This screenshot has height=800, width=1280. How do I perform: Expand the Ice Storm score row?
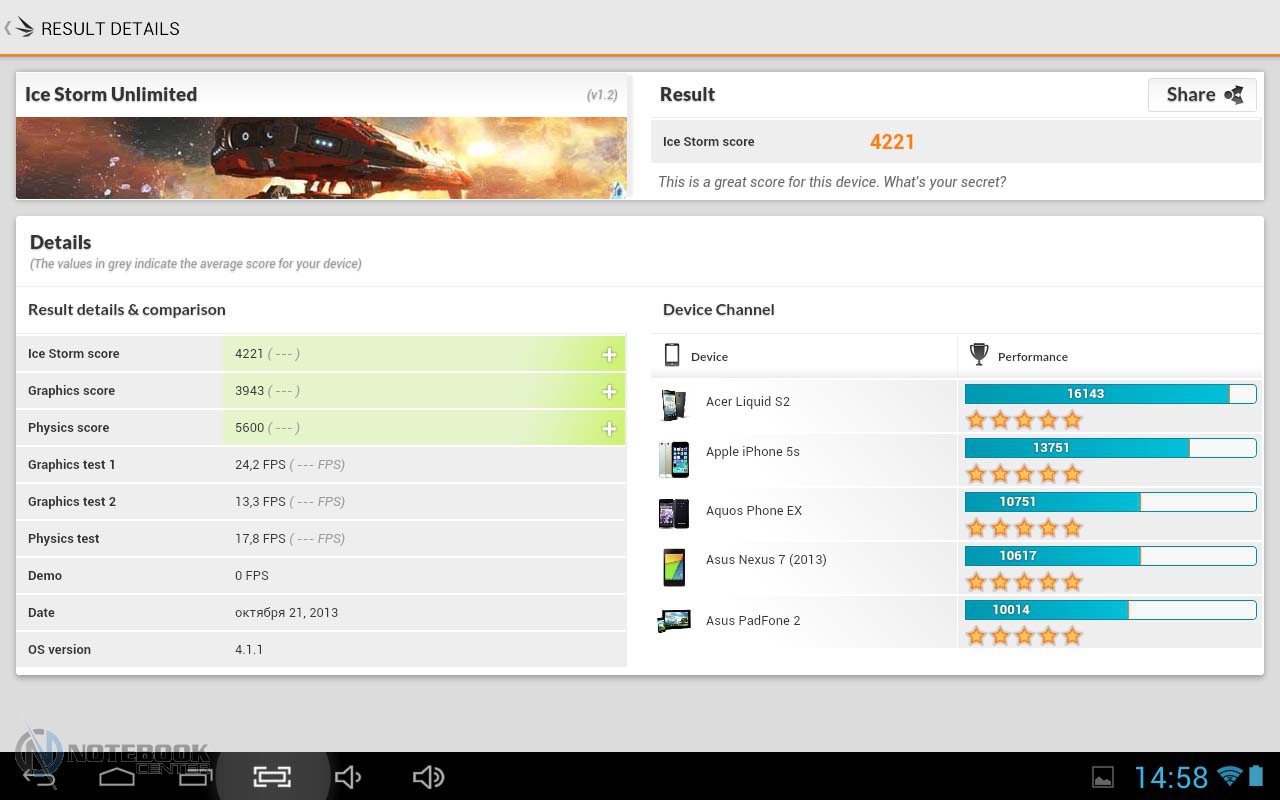[x=608, y=354]
